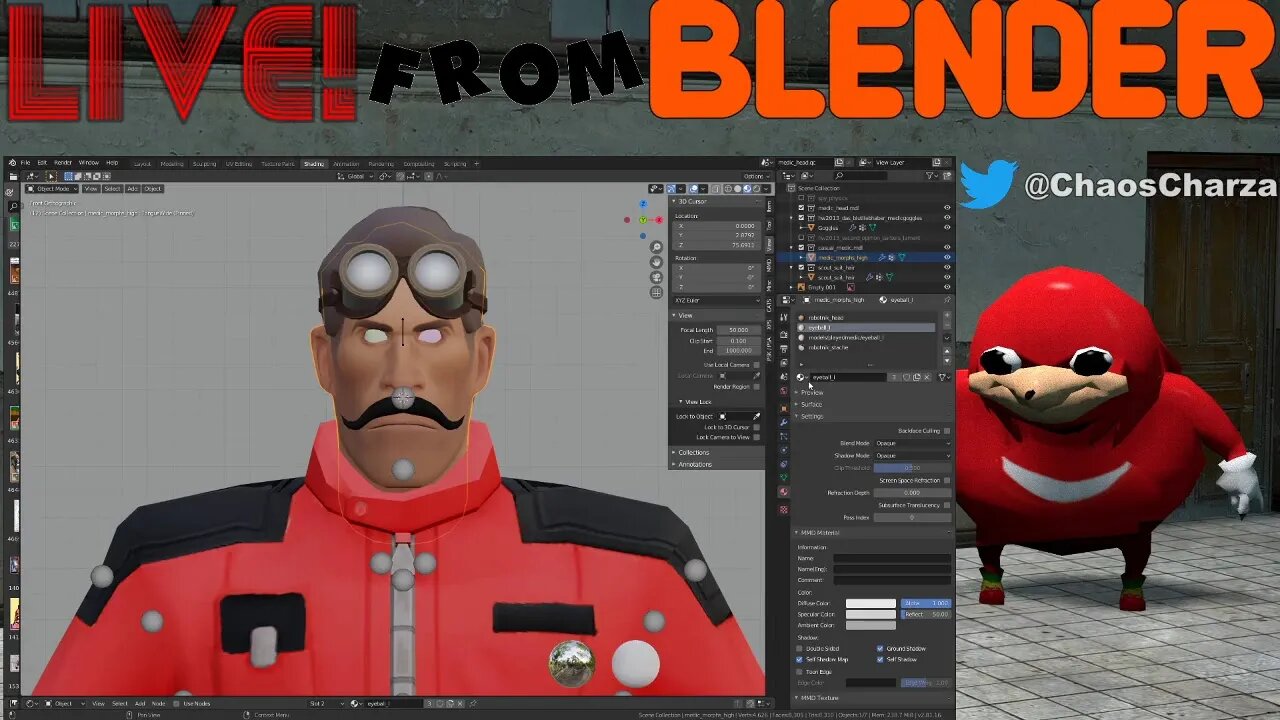Screen dimensions: 1280x720
Task: Click the 3D Cursor location X field
Action: click(x=718, y=226)
